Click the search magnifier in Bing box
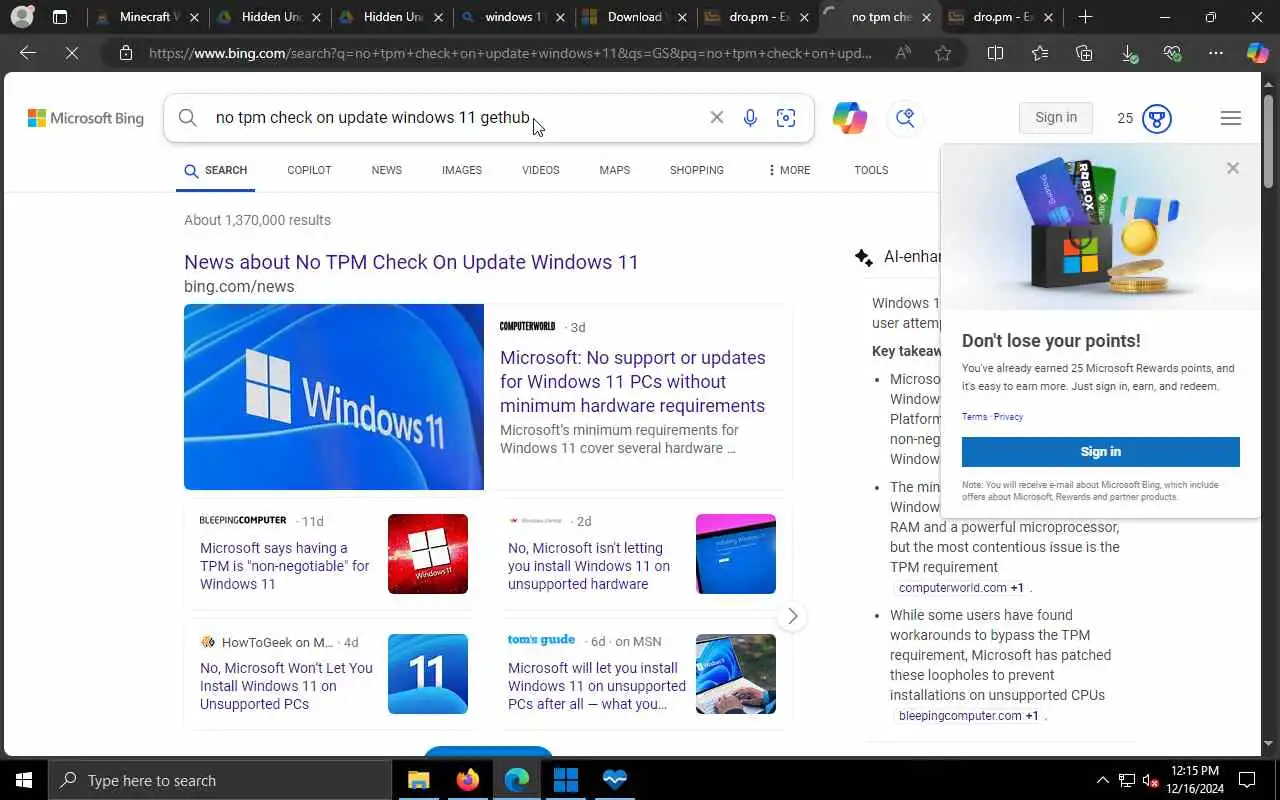Screen dimensions: 1280x800 188,118
